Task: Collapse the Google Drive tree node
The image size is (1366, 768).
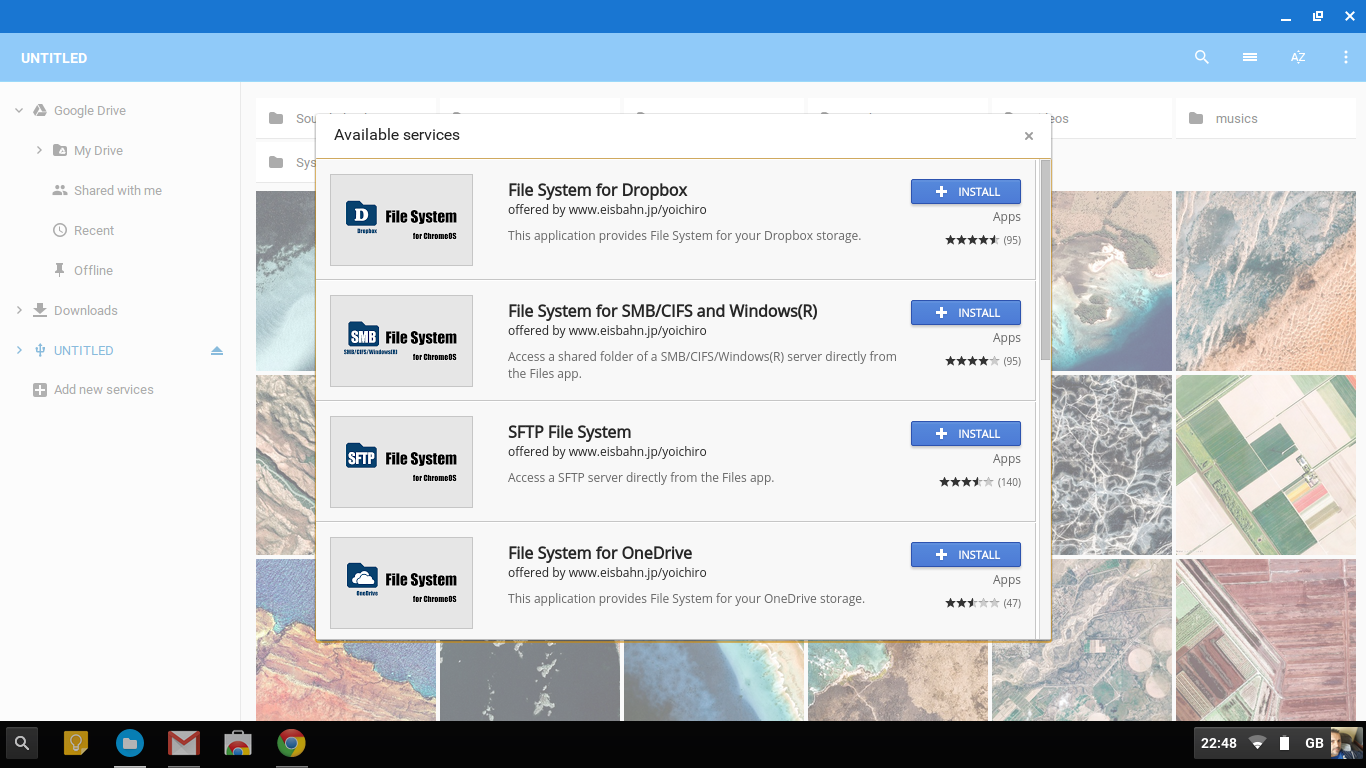Action: click(19, 111)
